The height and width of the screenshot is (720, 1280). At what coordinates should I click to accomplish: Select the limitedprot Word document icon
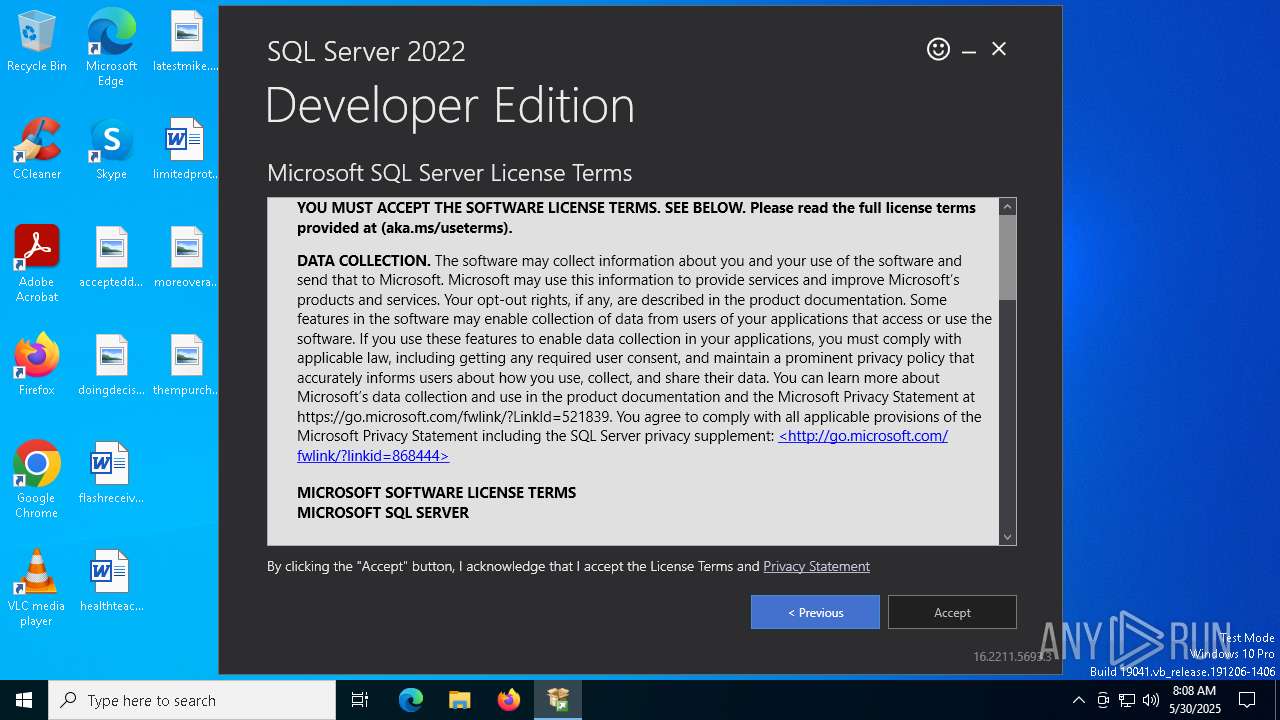pos(186,150)
